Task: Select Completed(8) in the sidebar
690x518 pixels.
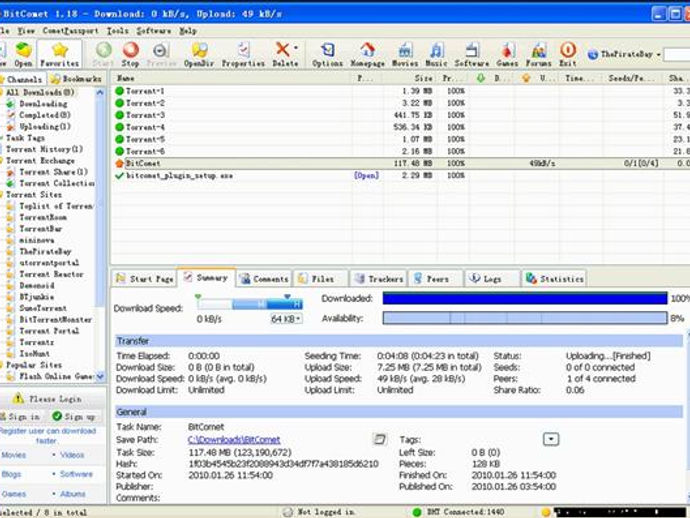Action: click(44, 115)
